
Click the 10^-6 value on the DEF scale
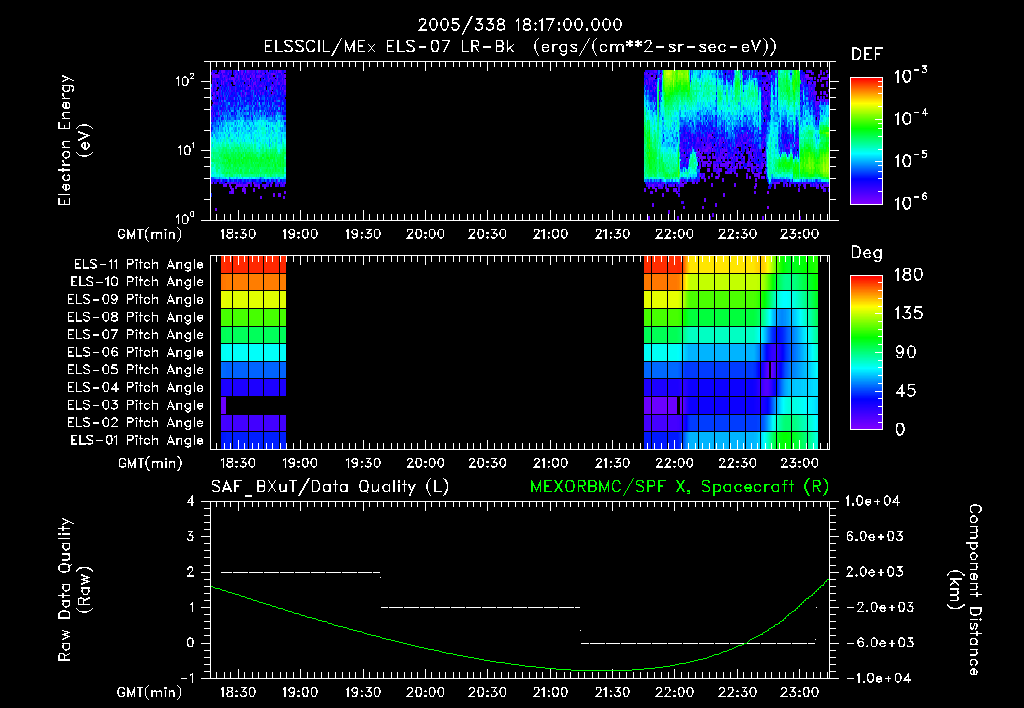pos(911,202)
